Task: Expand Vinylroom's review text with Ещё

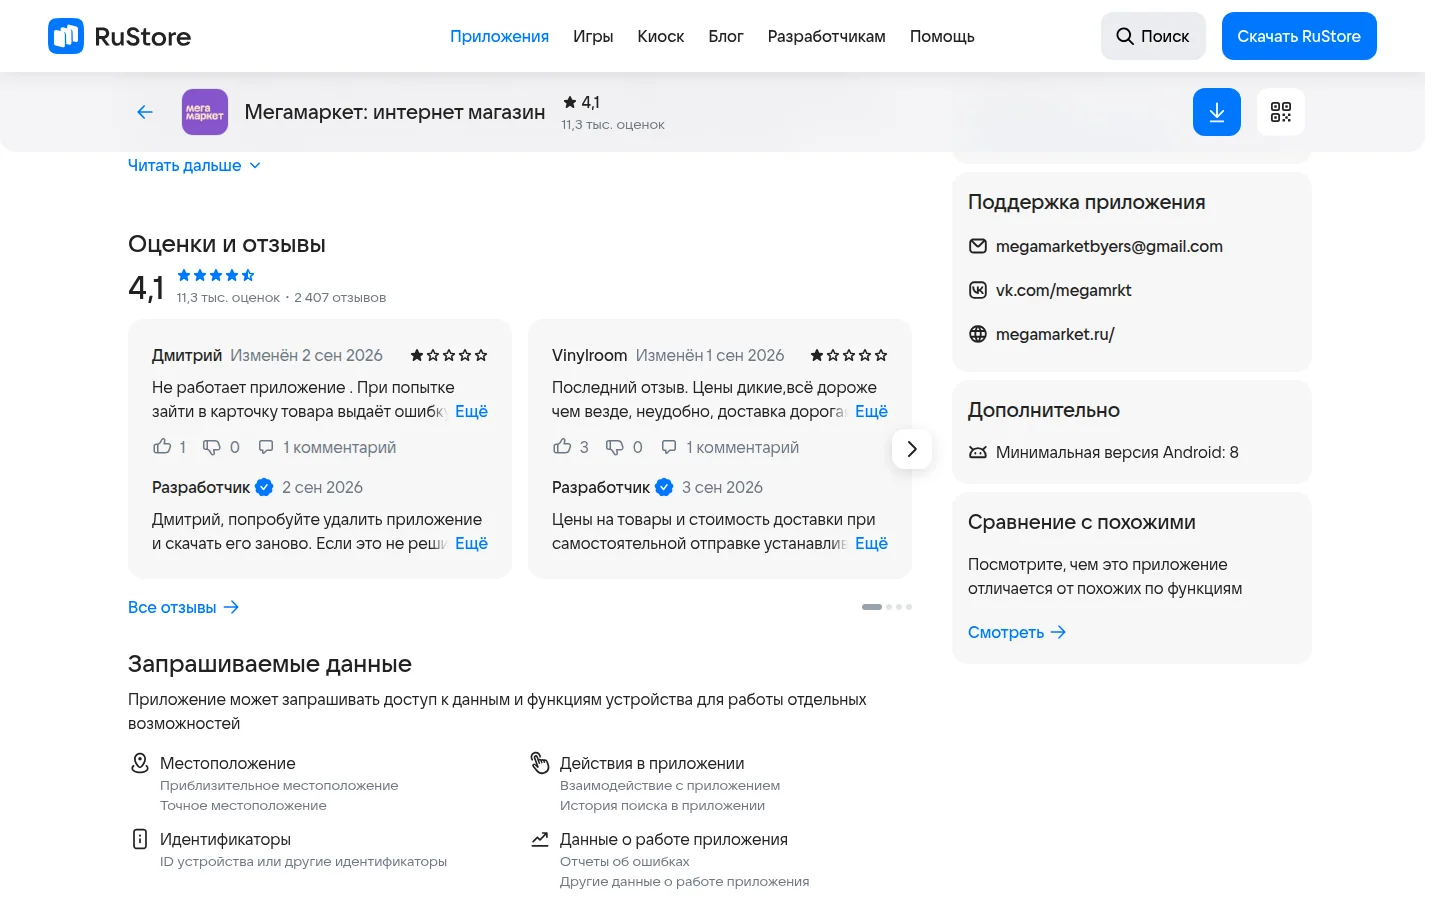Action: pyautogui.click(x=871, y=411)
